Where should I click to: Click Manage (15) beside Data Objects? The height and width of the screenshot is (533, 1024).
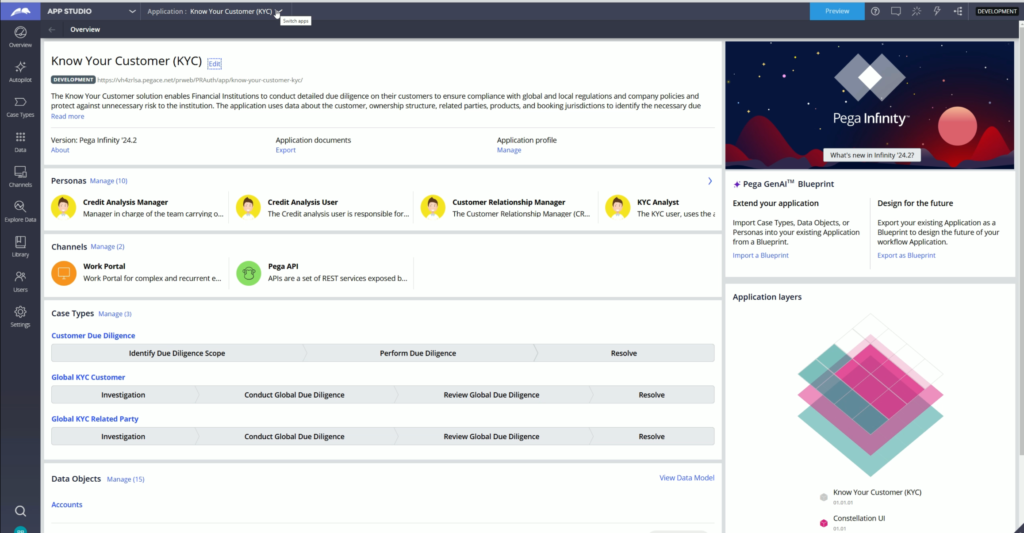(x=125, y=479)
